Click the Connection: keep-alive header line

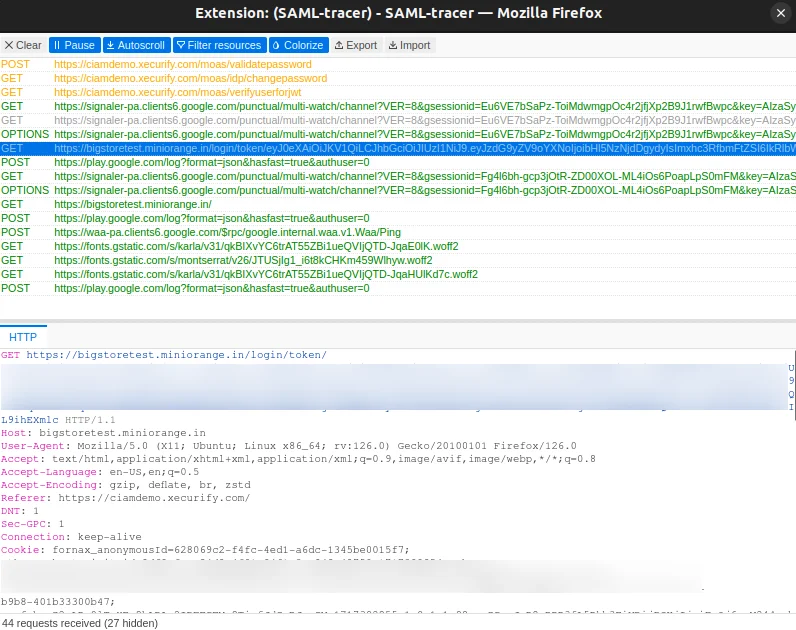[x=71, y=537]
